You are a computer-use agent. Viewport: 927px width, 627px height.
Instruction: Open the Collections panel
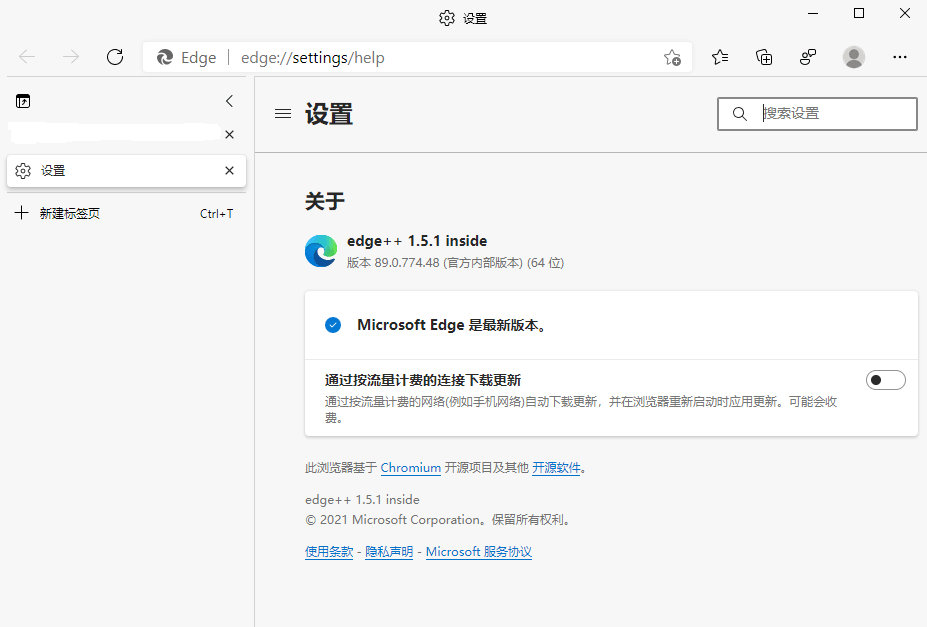764,57
